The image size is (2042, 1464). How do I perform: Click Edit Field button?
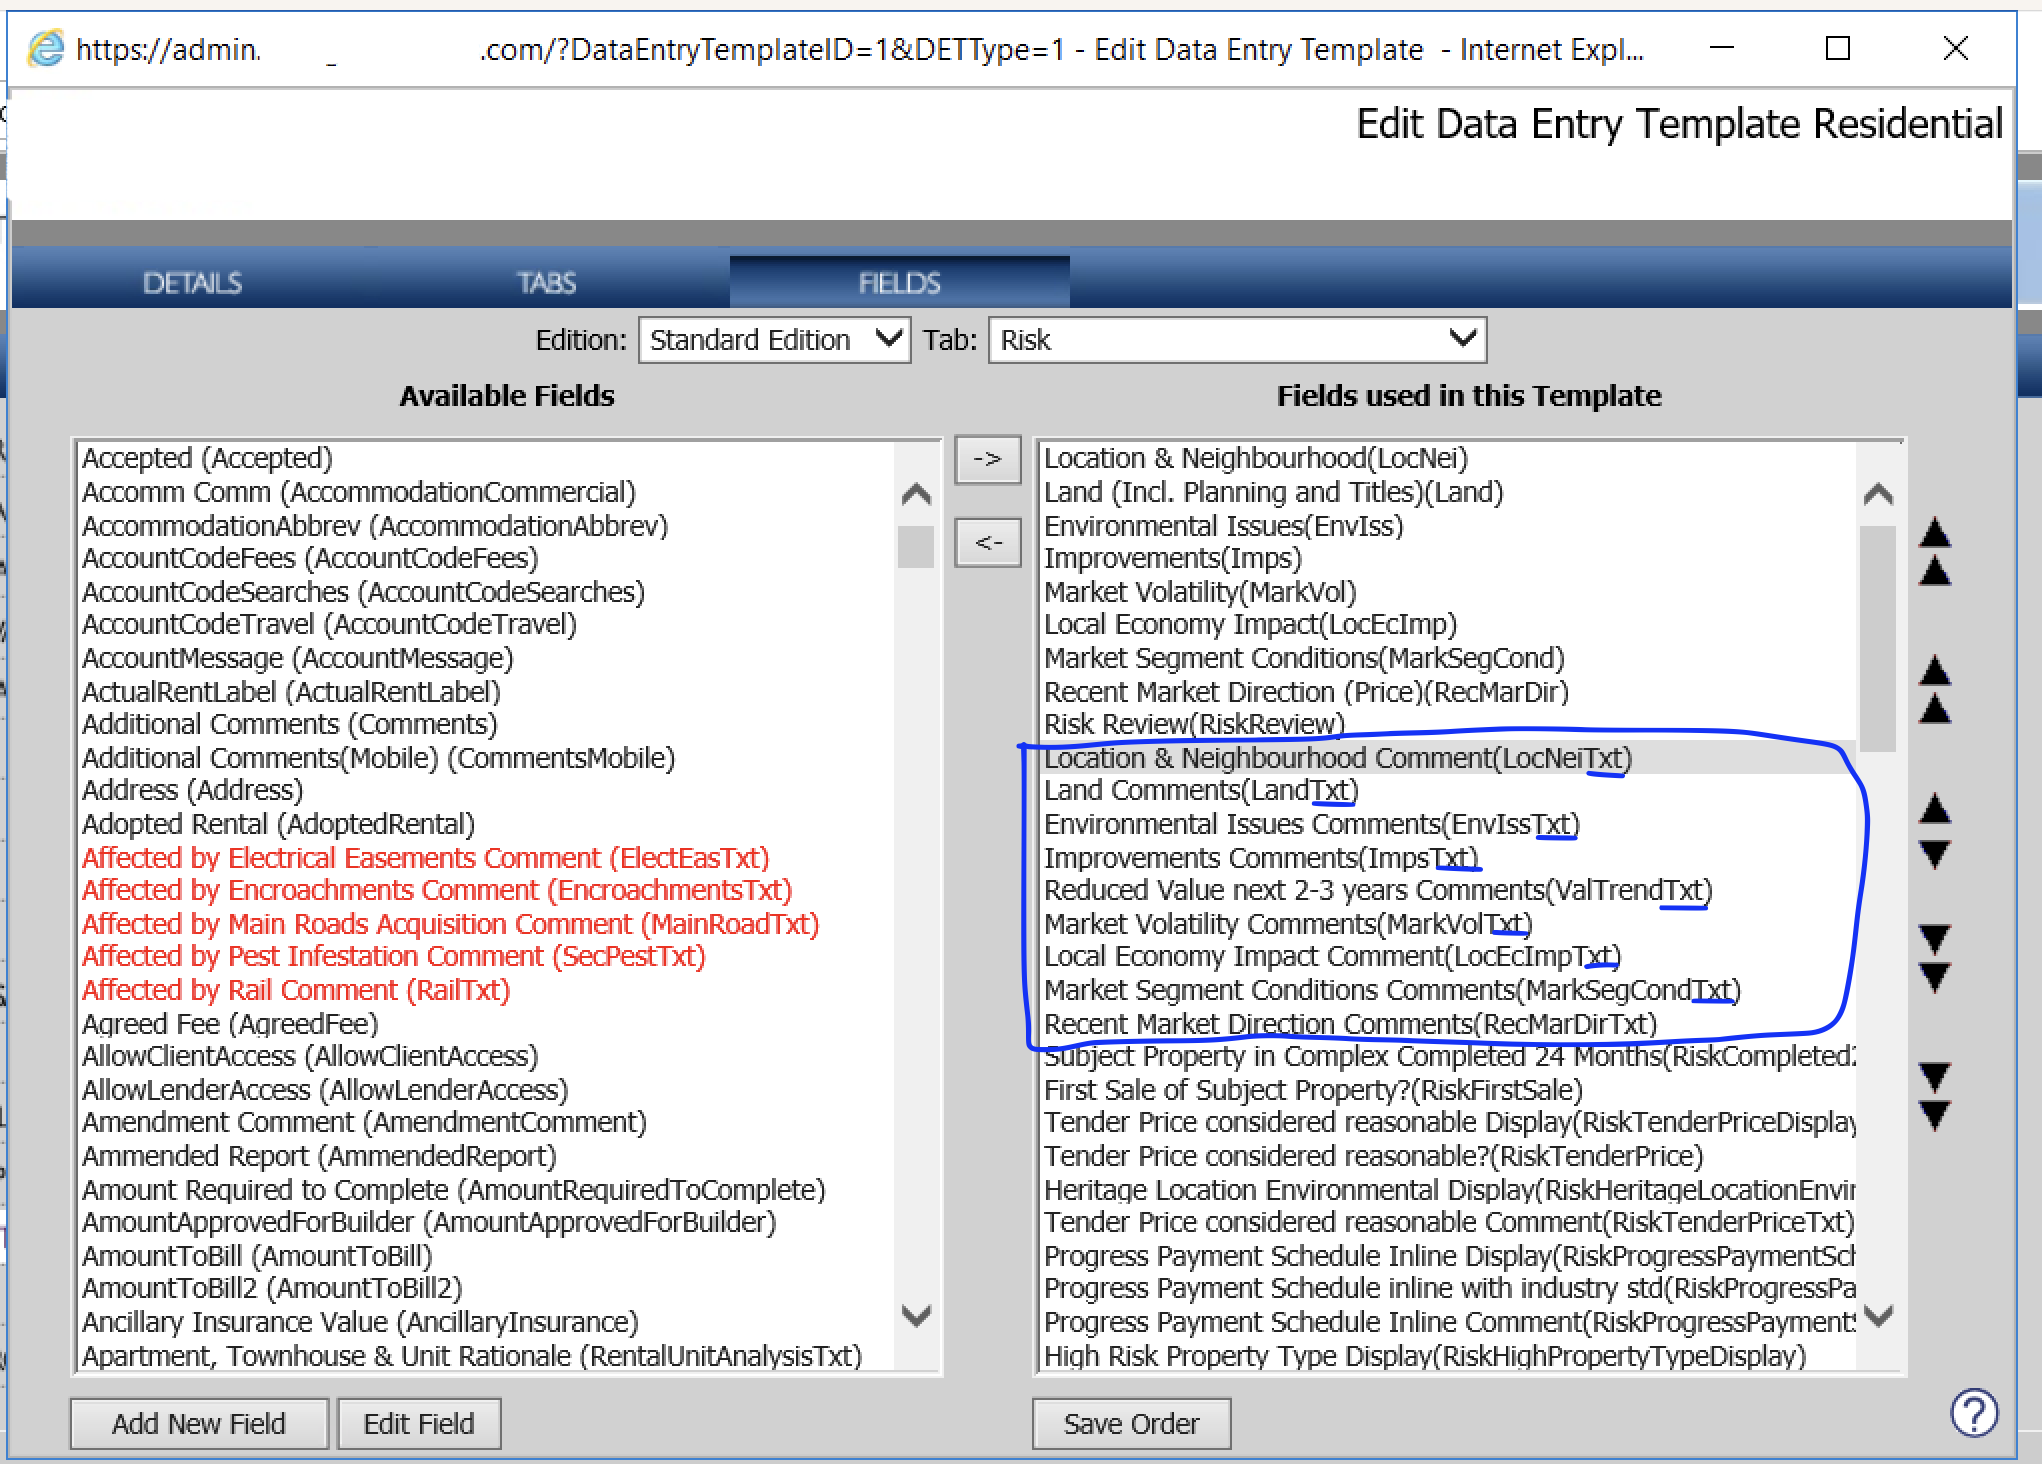click(x=419, y=1423)
